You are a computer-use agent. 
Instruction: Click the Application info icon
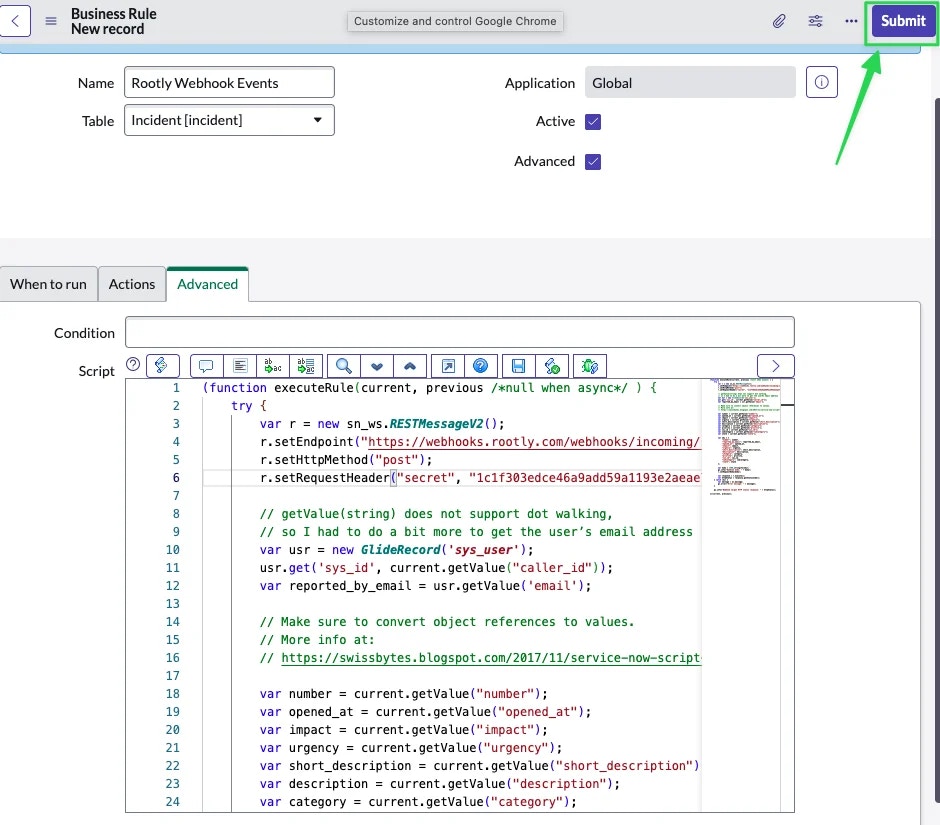pos(821,82)
